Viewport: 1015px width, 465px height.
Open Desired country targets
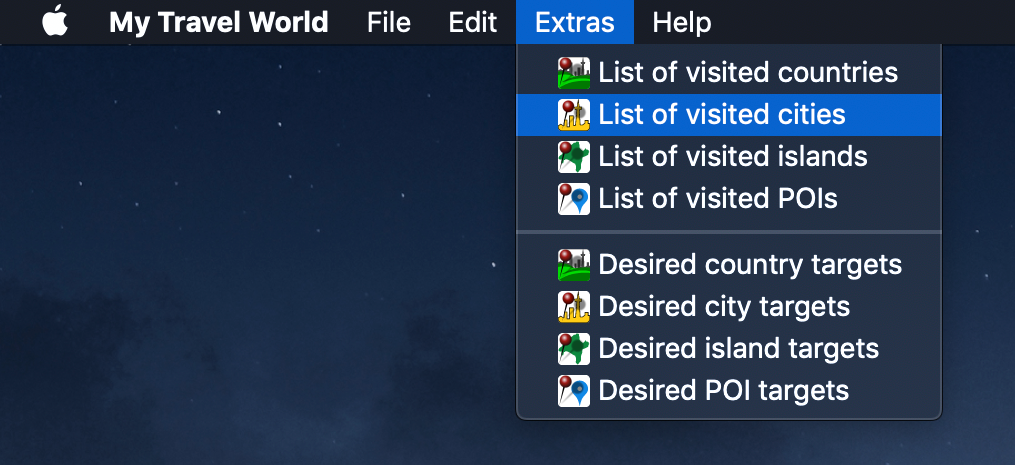[729, 264]
